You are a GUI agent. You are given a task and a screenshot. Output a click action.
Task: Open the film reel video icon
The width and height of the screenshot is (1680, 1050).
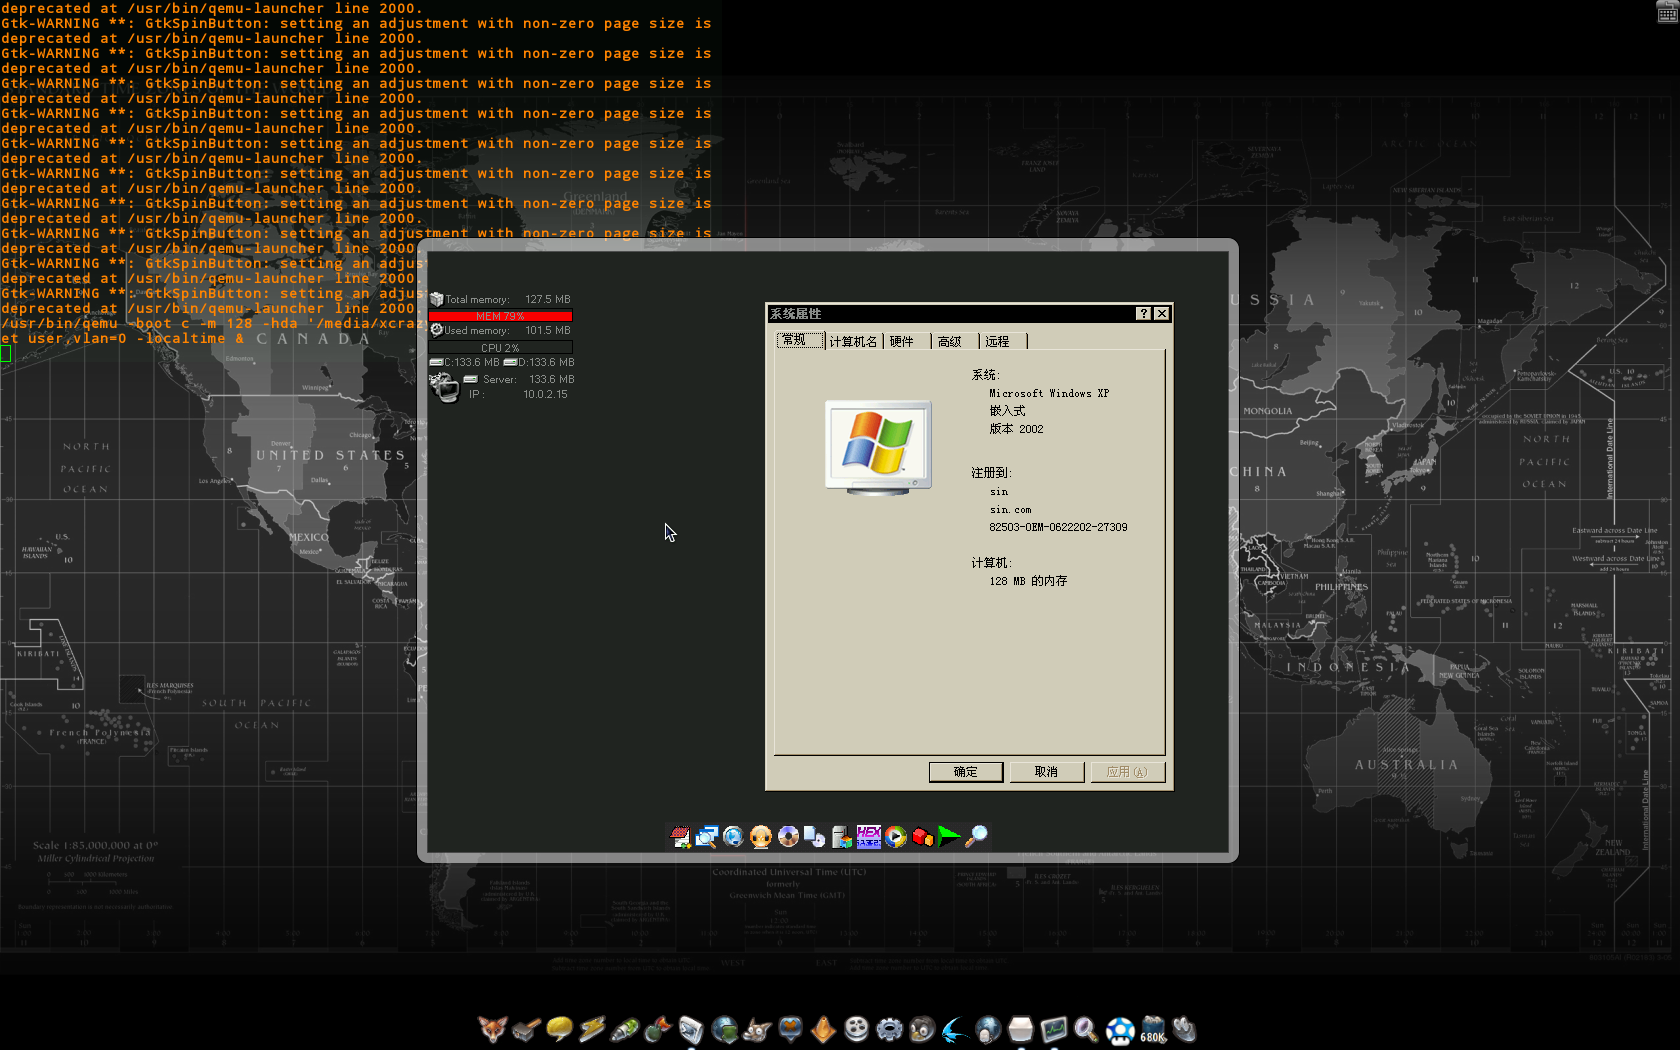pos(856,1029)
